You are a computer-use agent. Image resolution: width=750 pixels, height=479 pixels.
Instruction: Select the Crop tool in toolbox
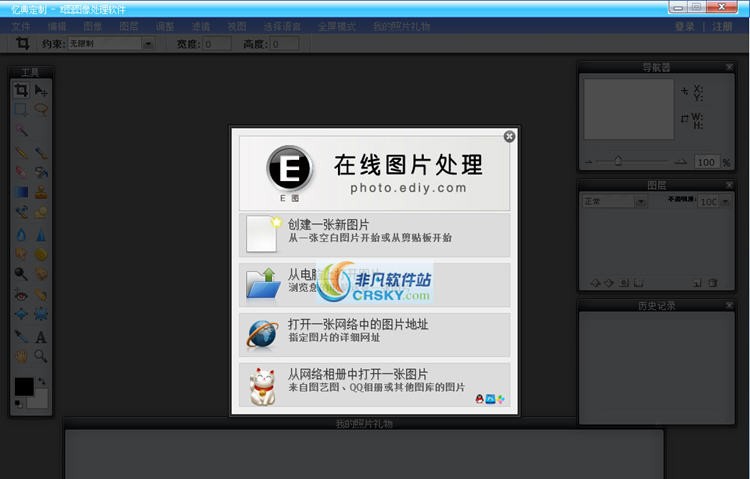tap(21, 91)
